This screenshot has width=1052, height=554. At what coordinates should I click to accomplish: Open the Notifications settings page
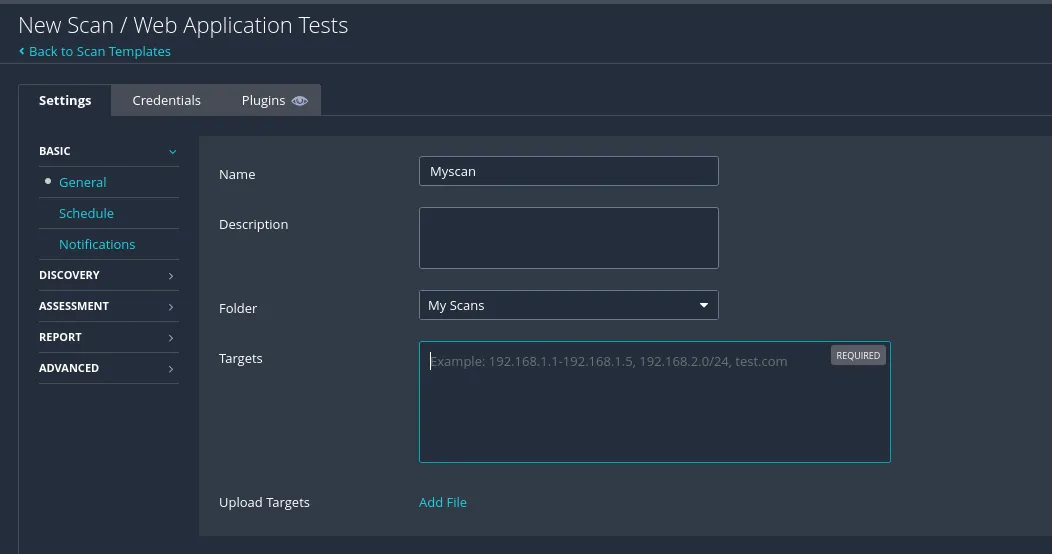tap(97, 244)
